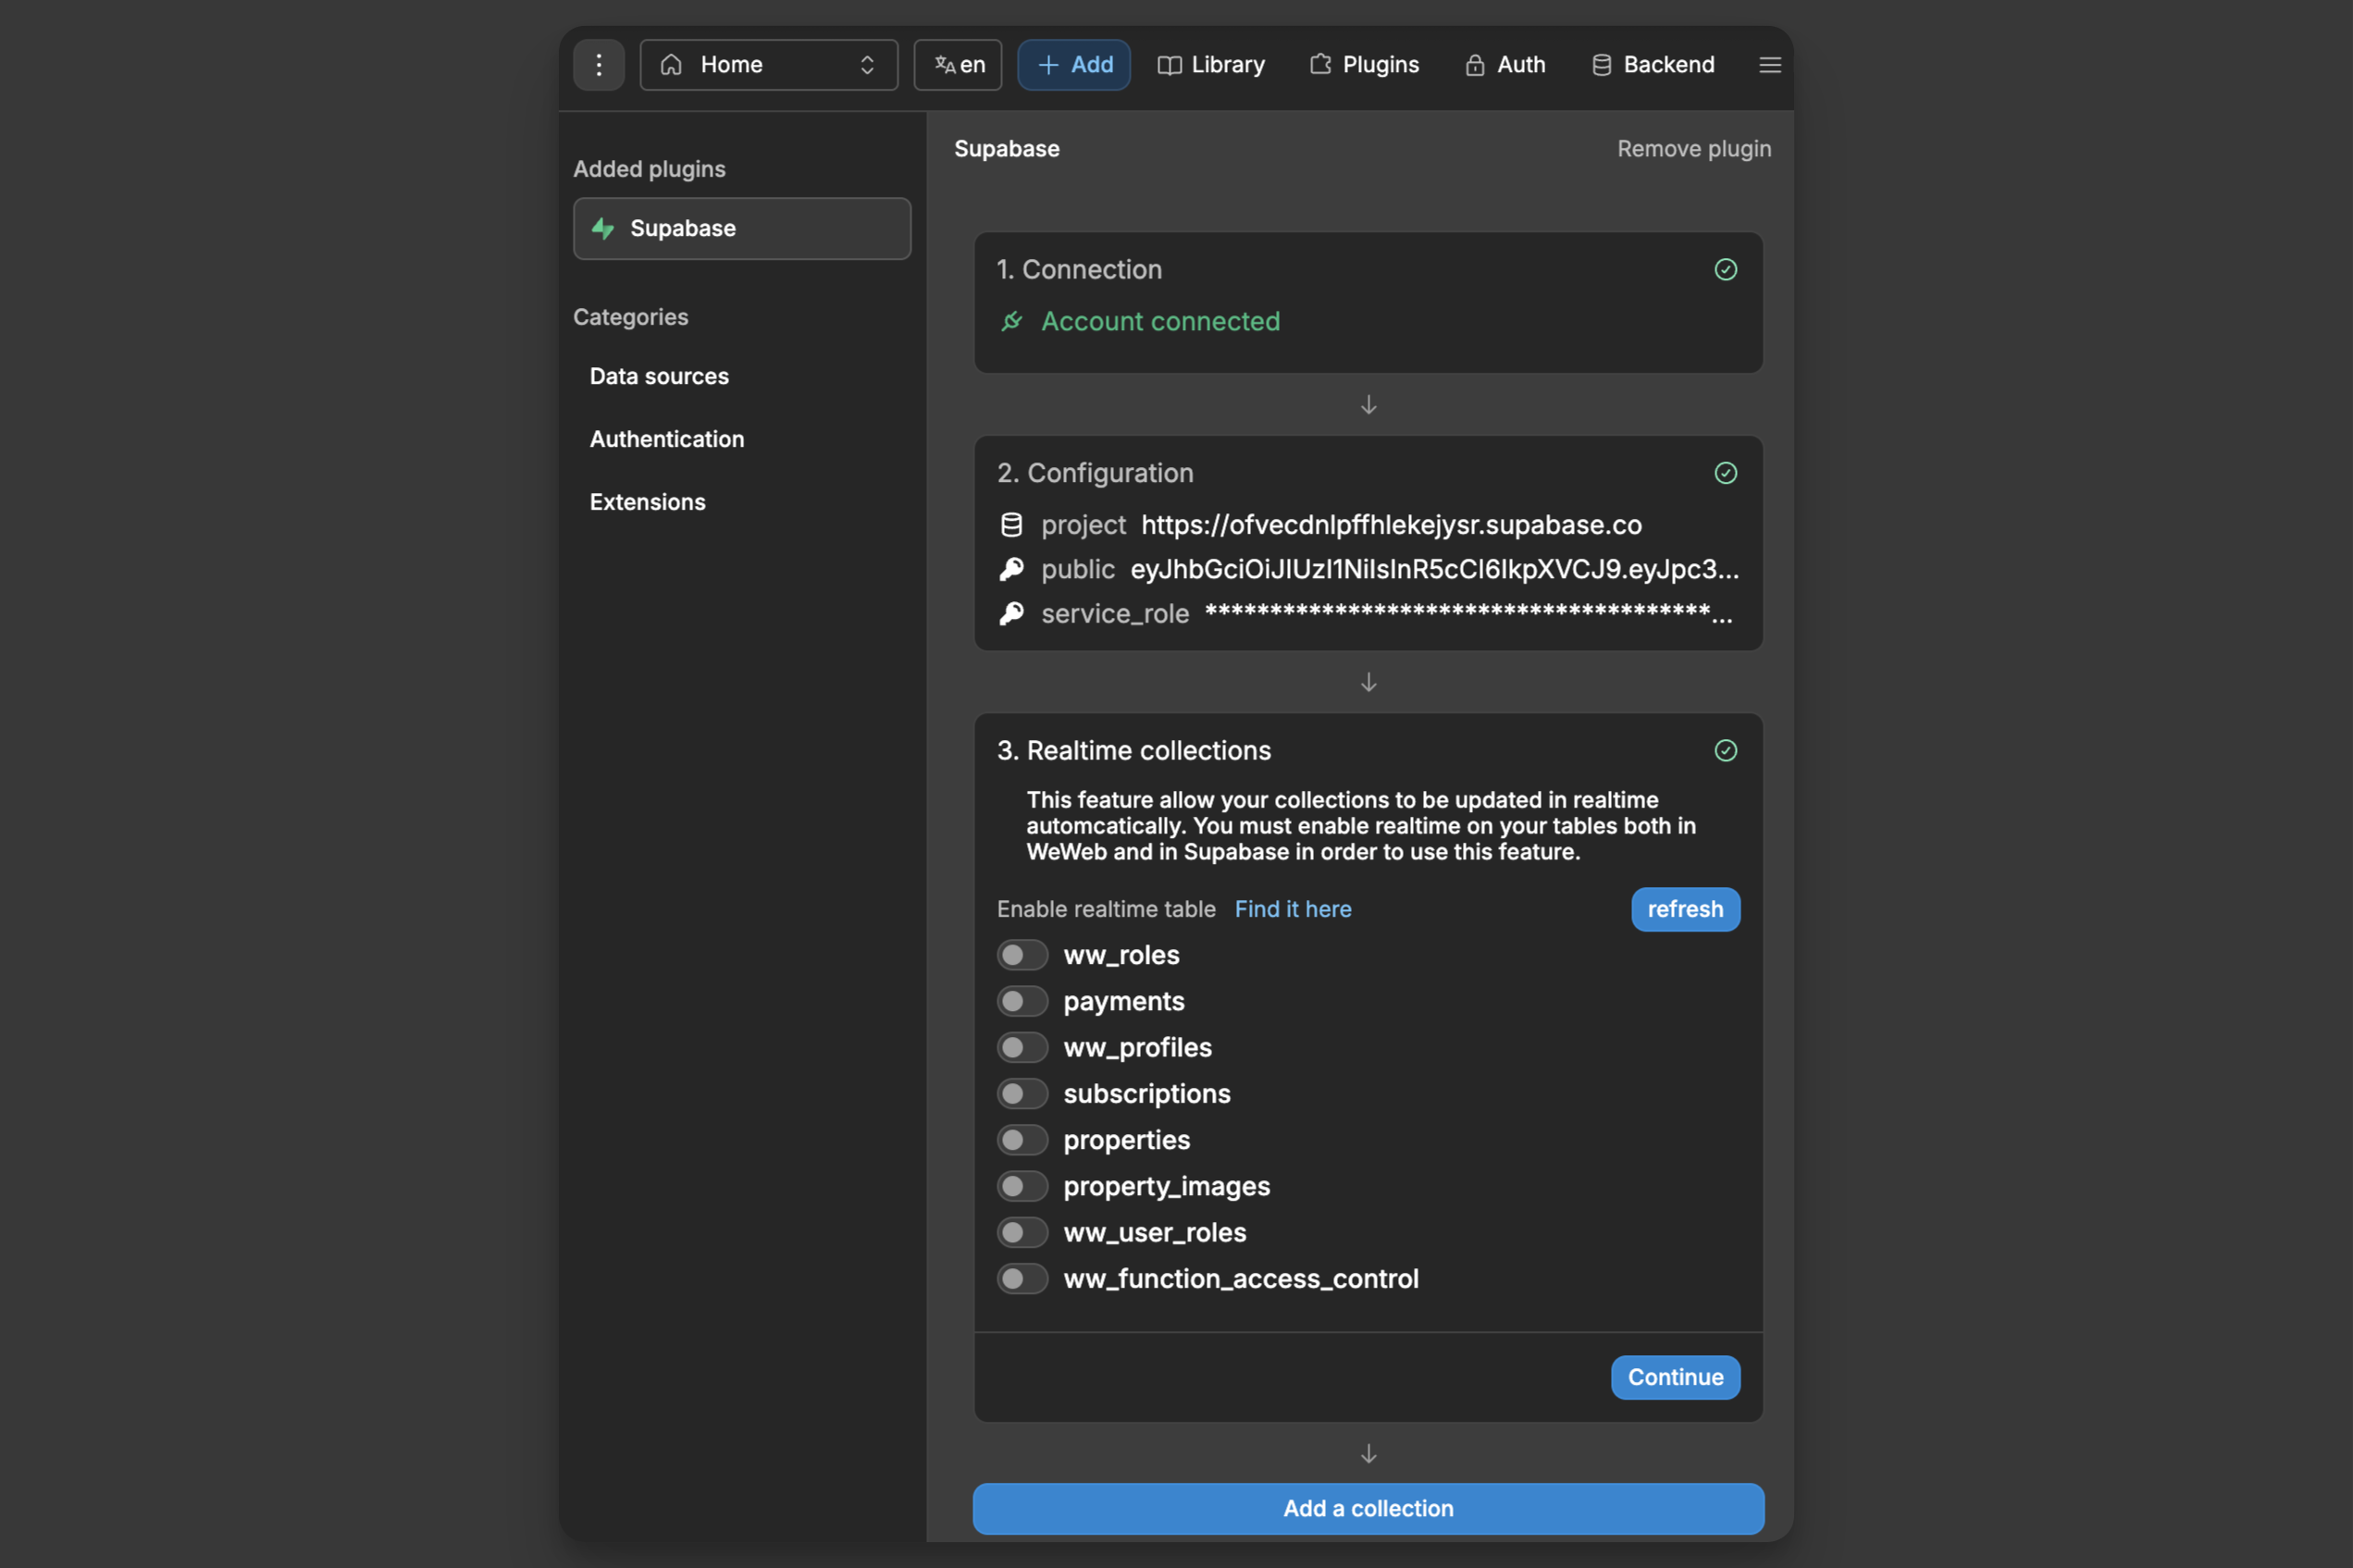
Task: Click the Account connected text
Action: (1160, 321)
